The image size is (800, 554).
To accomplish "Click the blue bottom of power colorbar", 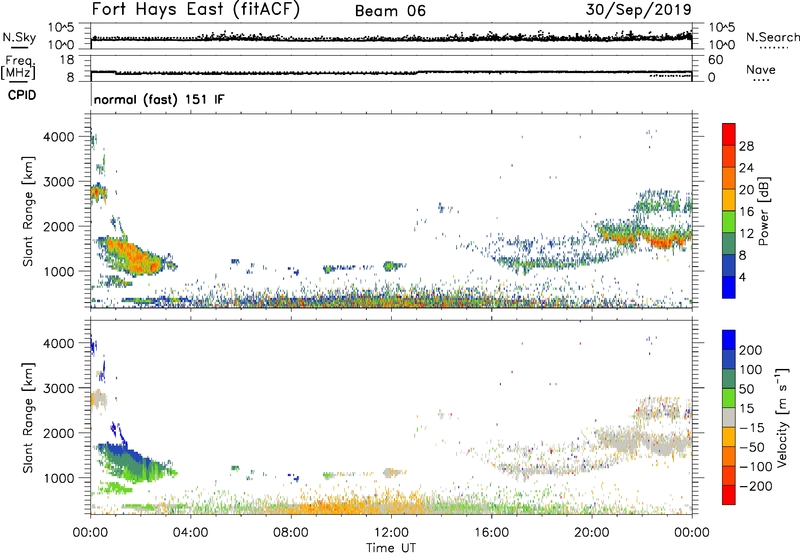I will coord(729,287).
